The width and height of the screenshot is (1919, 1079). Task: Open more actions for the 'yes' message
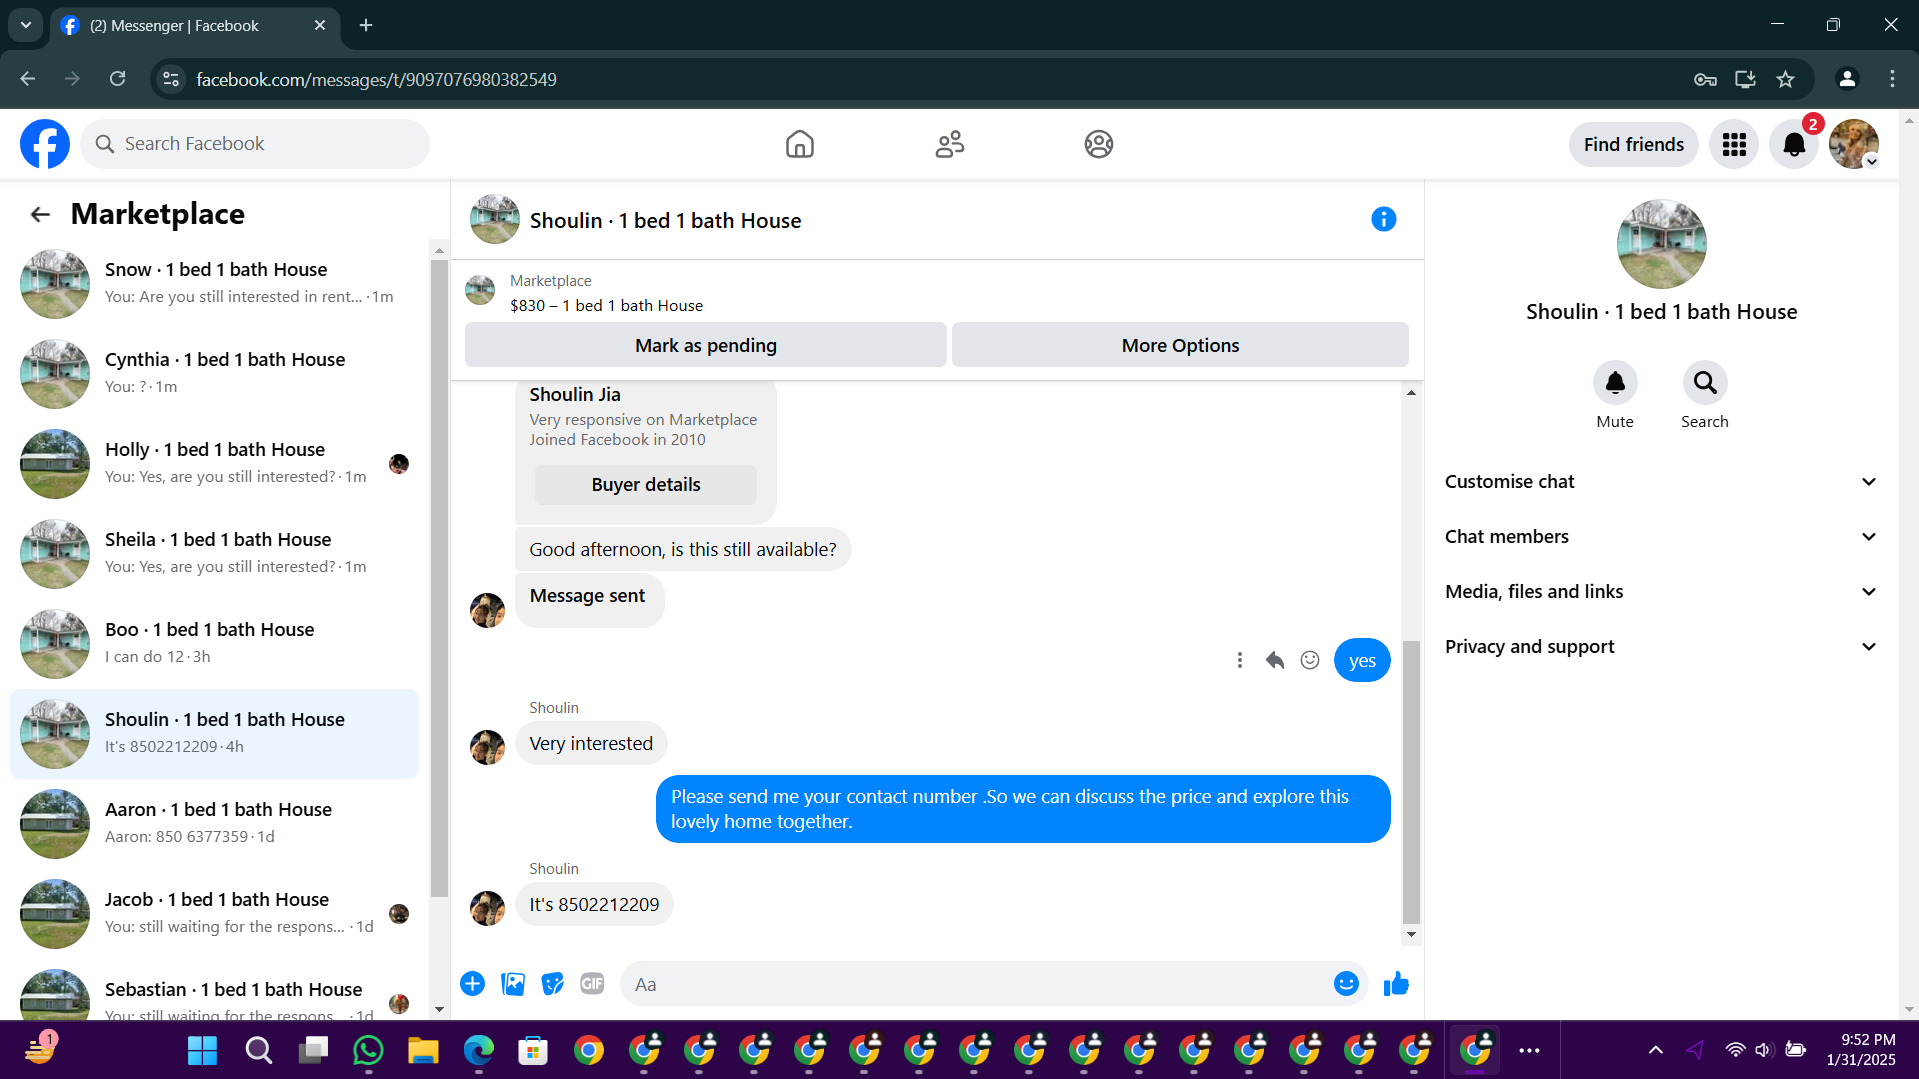pos(1240,660)
